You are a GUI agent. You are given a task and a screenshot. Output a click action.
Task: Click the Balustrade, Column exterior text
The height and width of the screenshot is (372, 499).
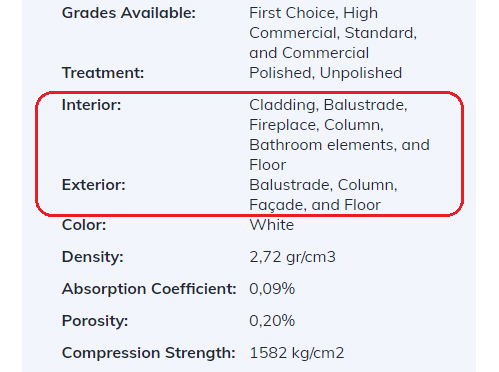pyautogui.click(x=323, y=185)
